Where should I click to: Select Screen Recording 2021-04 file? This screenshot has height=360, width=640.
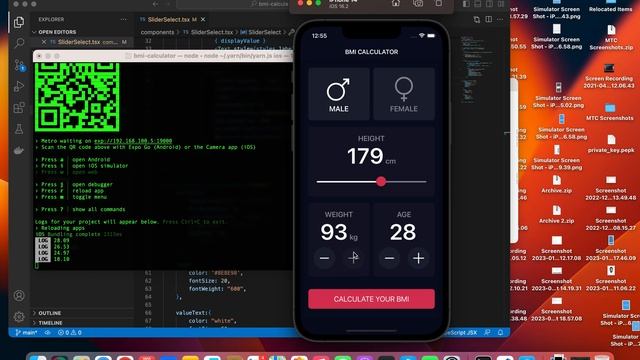[609, 76]
